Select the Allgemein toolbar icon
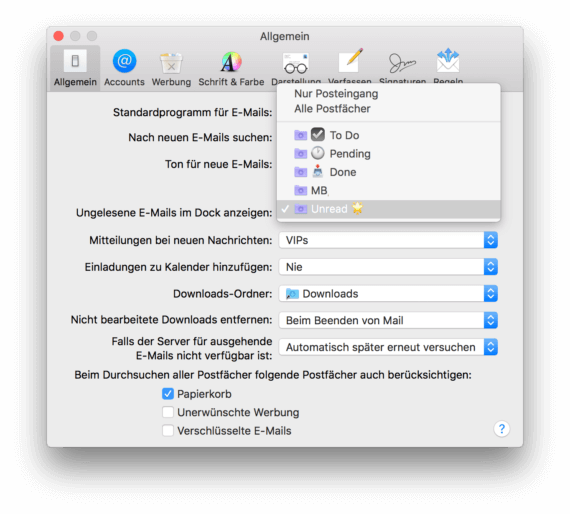This screenshot has width=570, height=514. [75, 68]
